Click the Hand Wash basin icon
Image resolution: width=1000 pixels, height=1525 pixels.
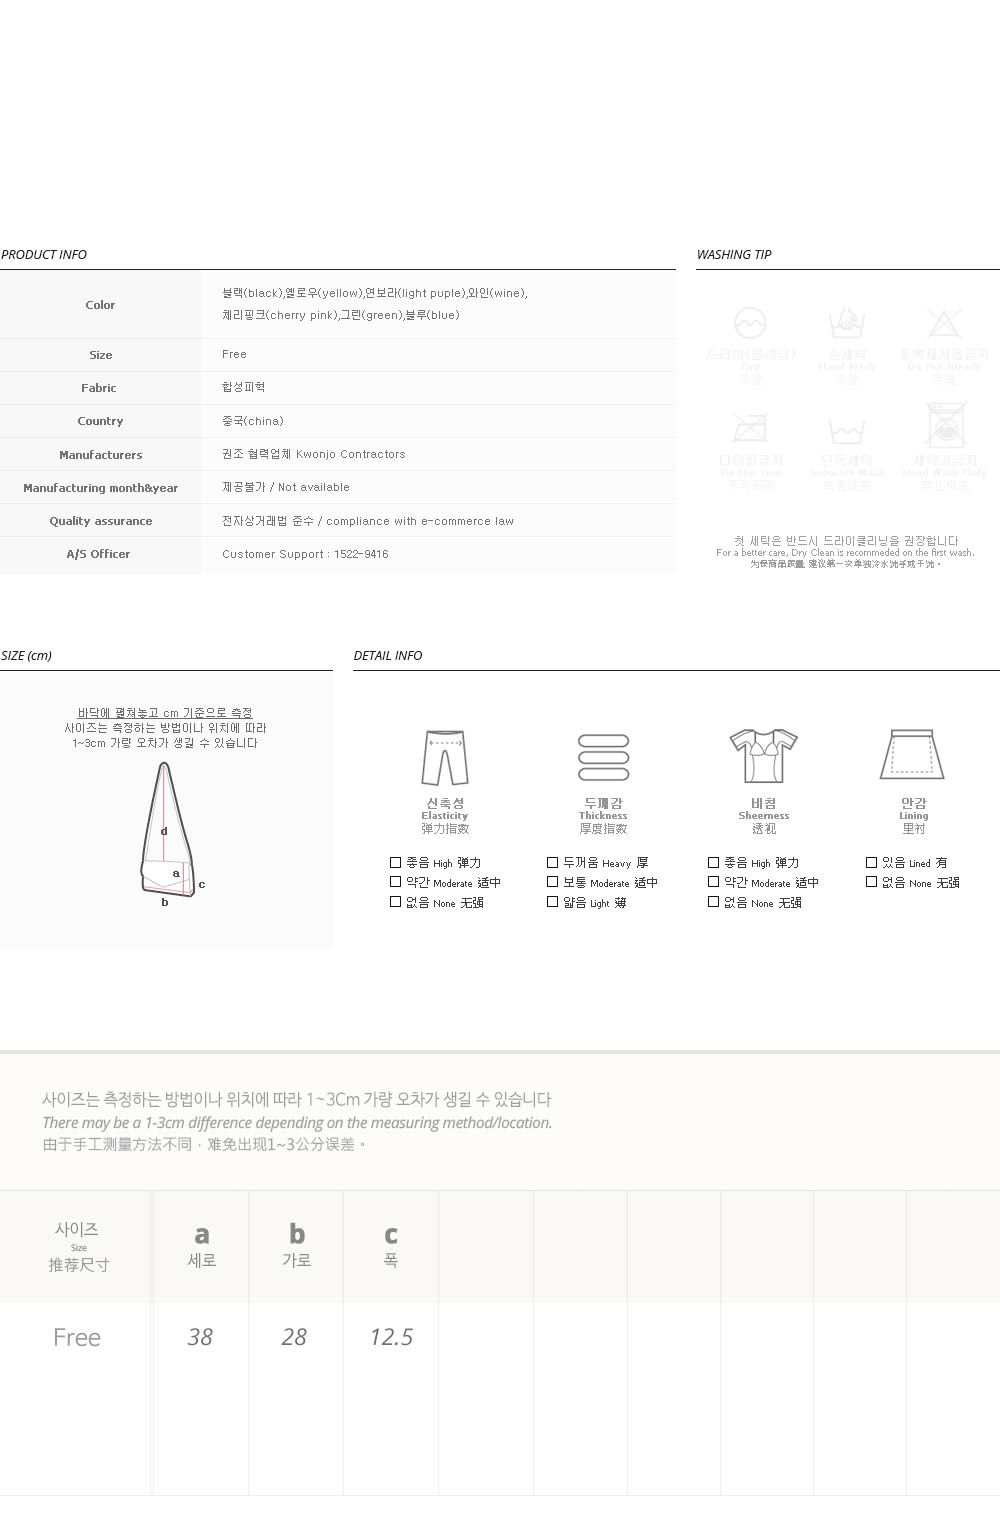[x=847, y=323]
